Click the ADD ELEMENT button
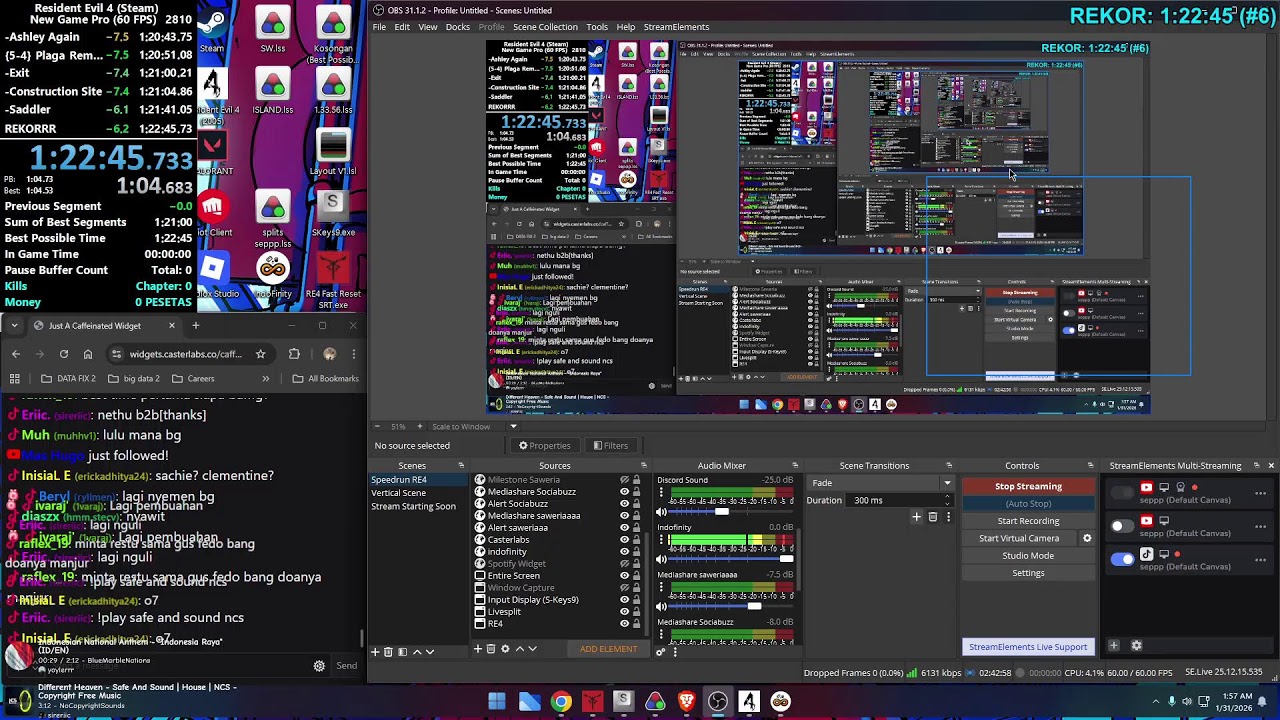Viewport: 1280px width, 720px height. (608, 649)
